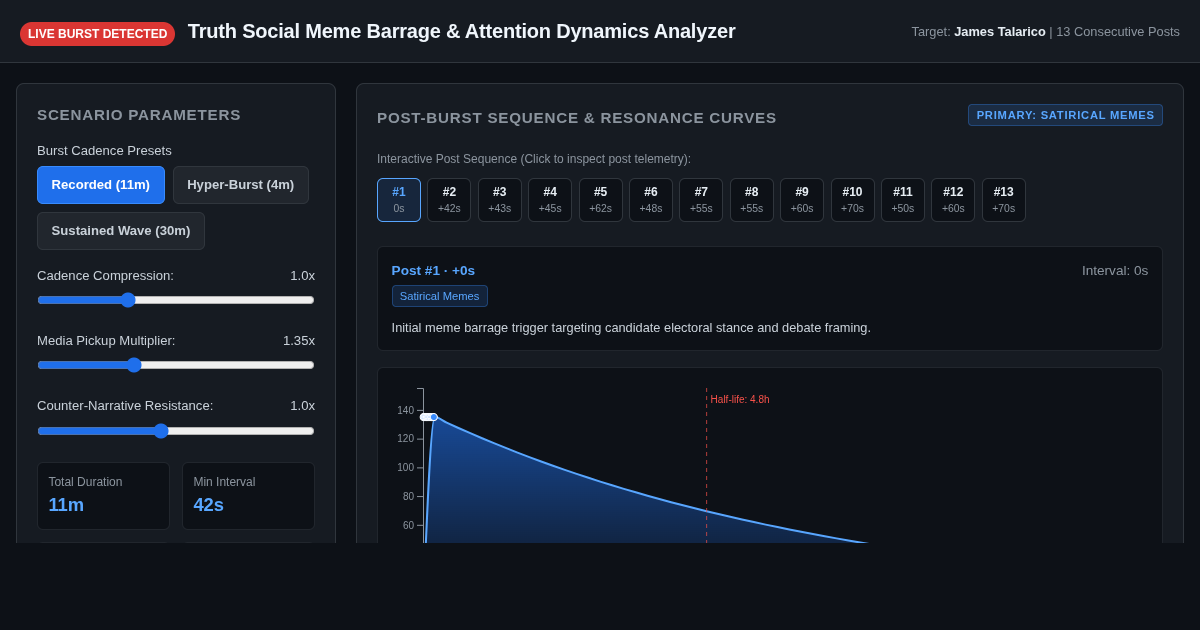Adjust the Media Pickup Multiplier slider
The height and width of the screenshot is (630, 1200).
176,365
